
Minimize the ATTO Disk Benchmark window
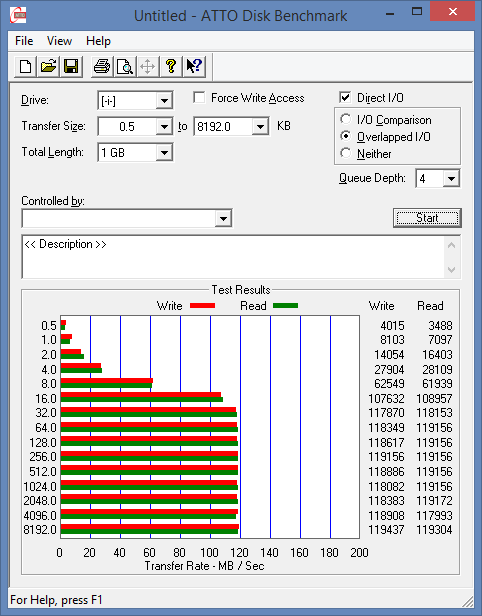point(390,14)
